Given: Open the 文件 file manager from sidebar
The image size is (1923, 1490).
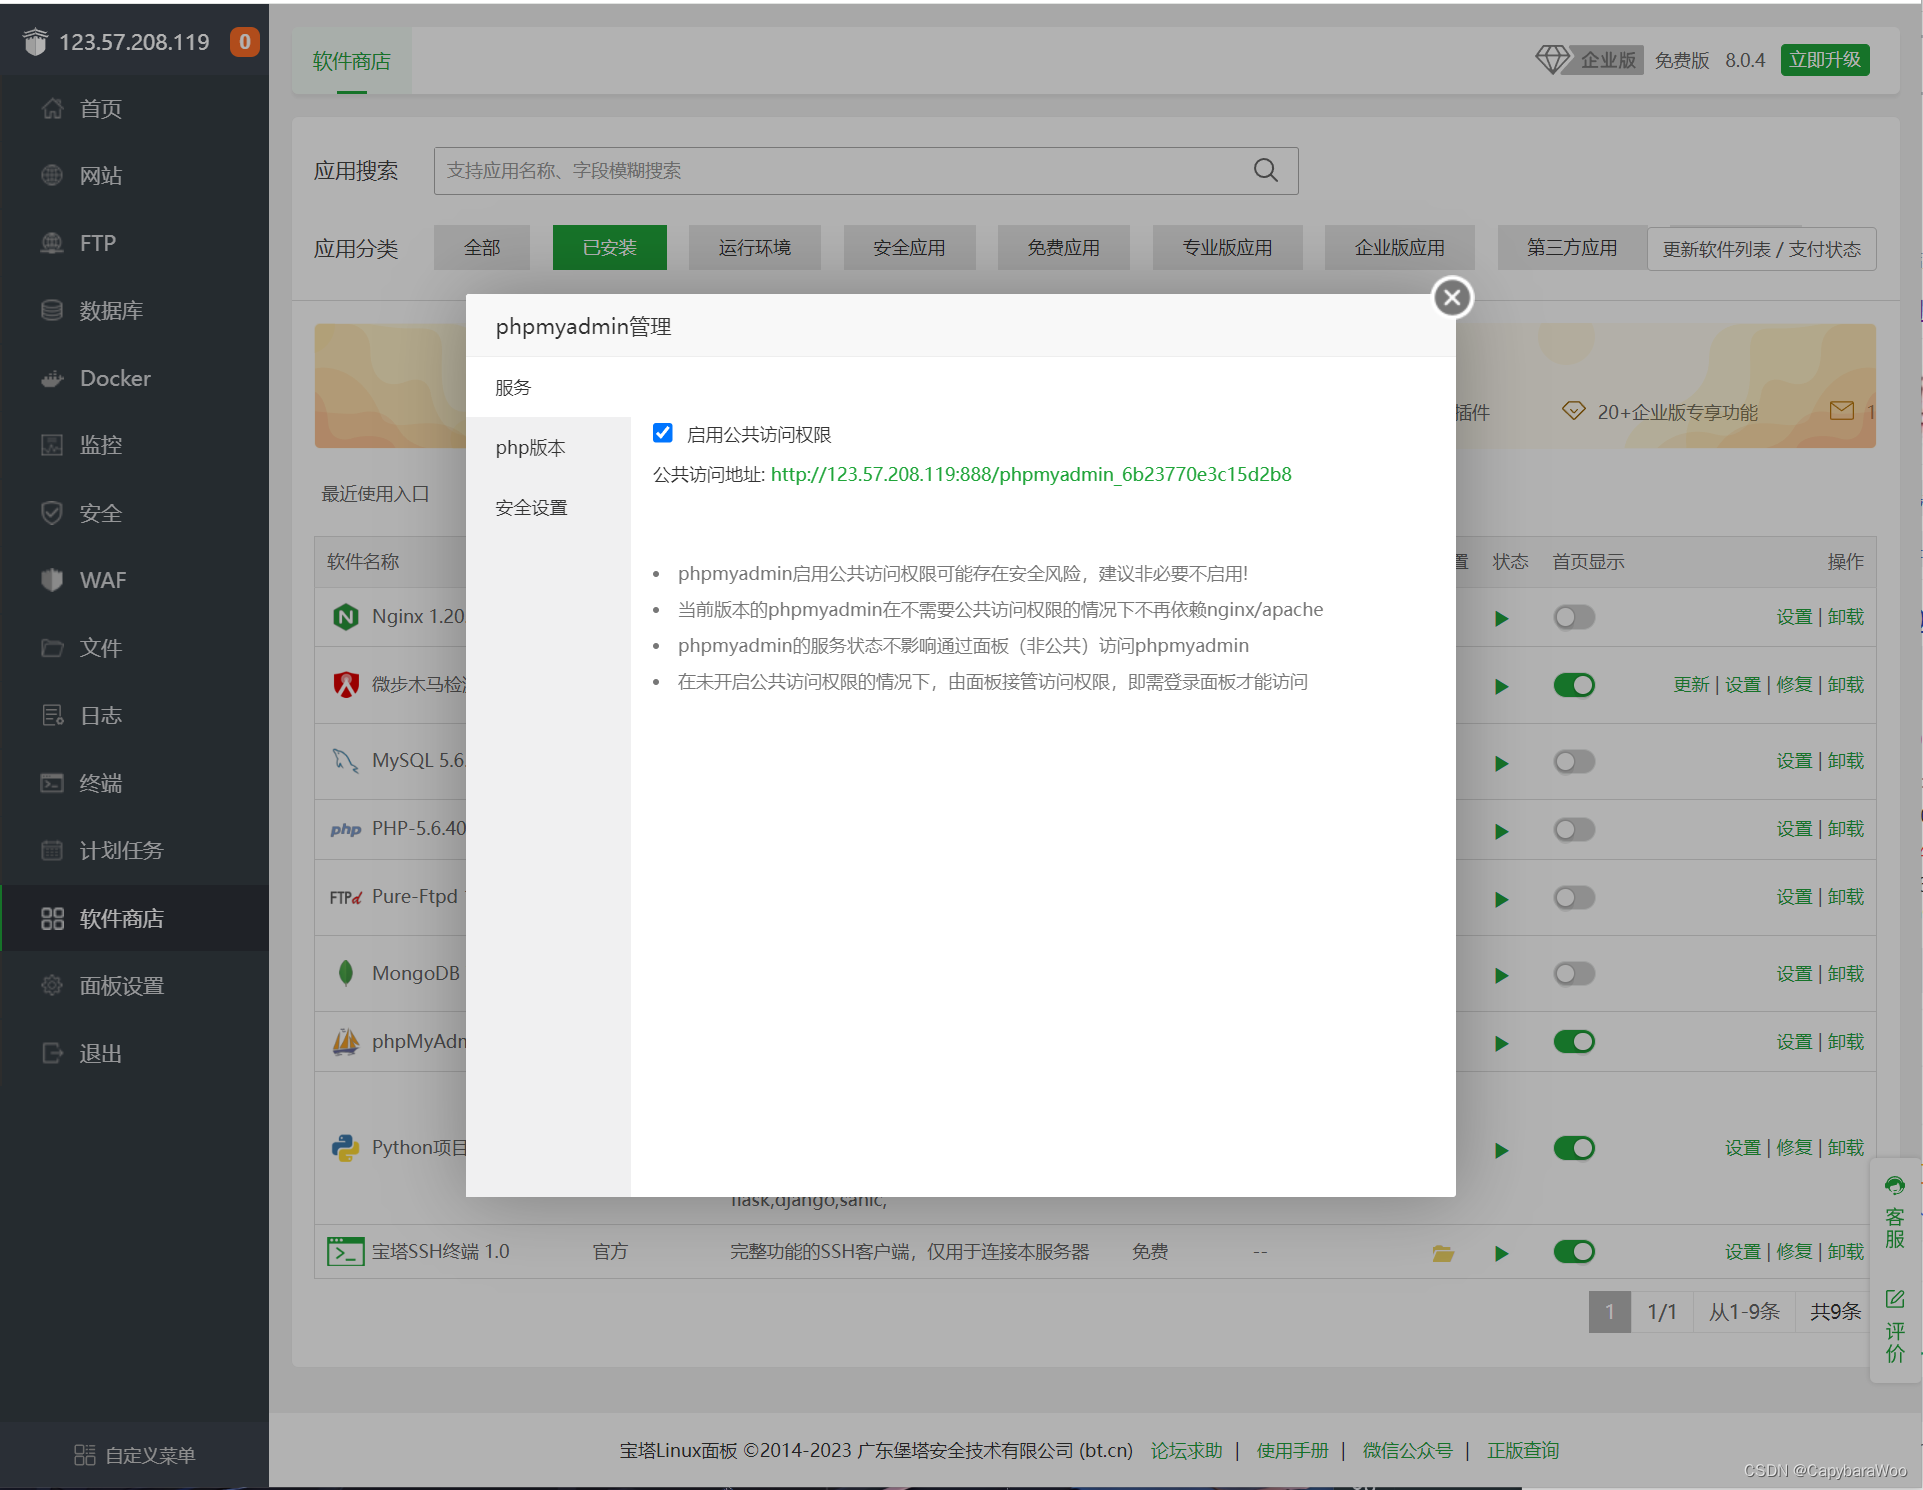Looking at the screenshot, I should [x=98, y=648].
